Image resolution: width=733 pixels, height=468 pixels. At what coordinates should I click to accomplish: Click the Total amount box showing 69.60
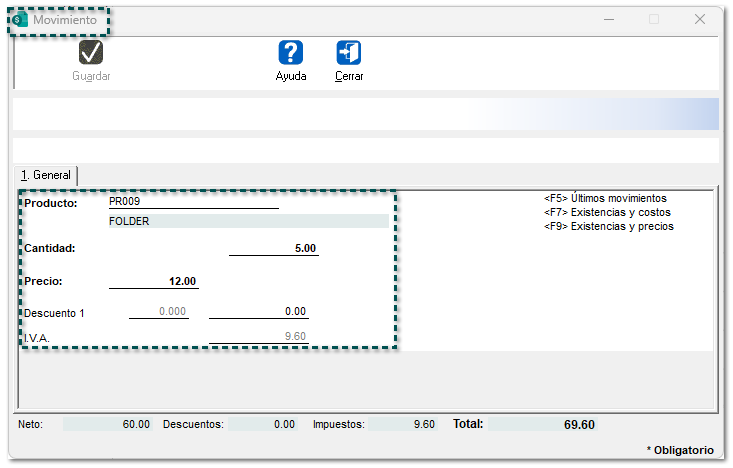click(x=544, y=424)
